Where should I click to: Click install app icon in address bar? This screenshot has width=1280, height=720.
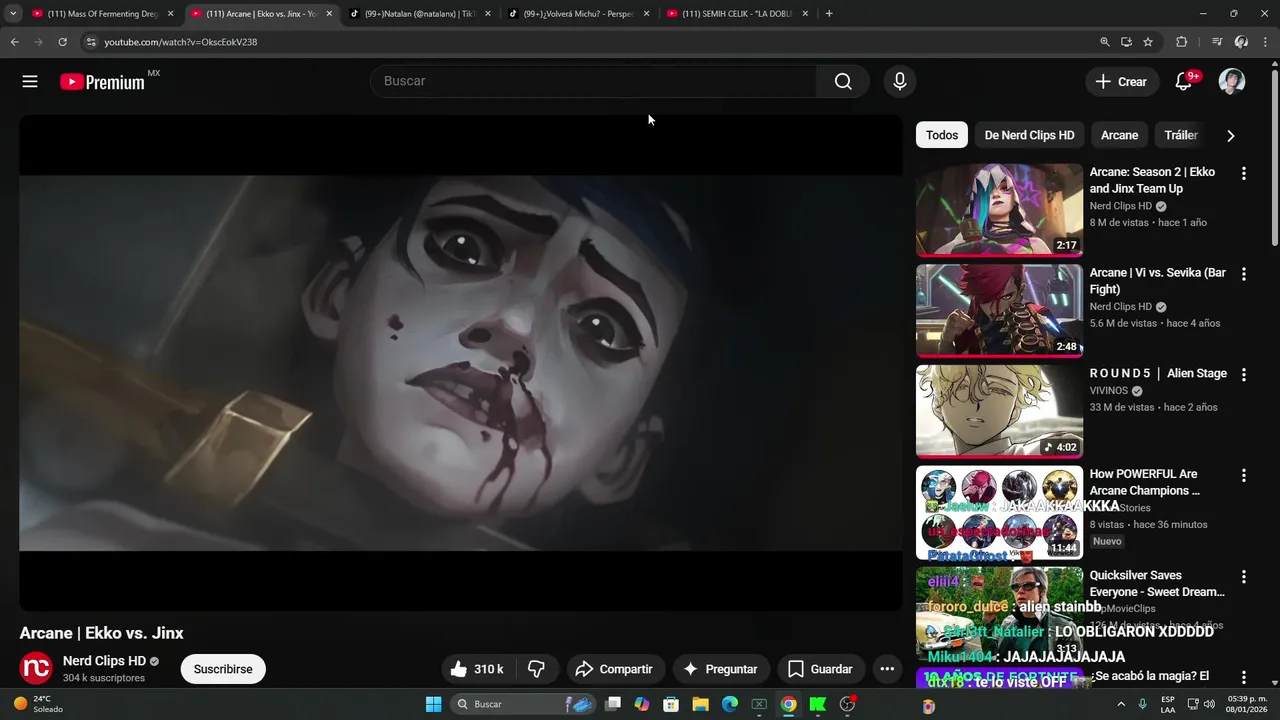tap(1126, 42)
